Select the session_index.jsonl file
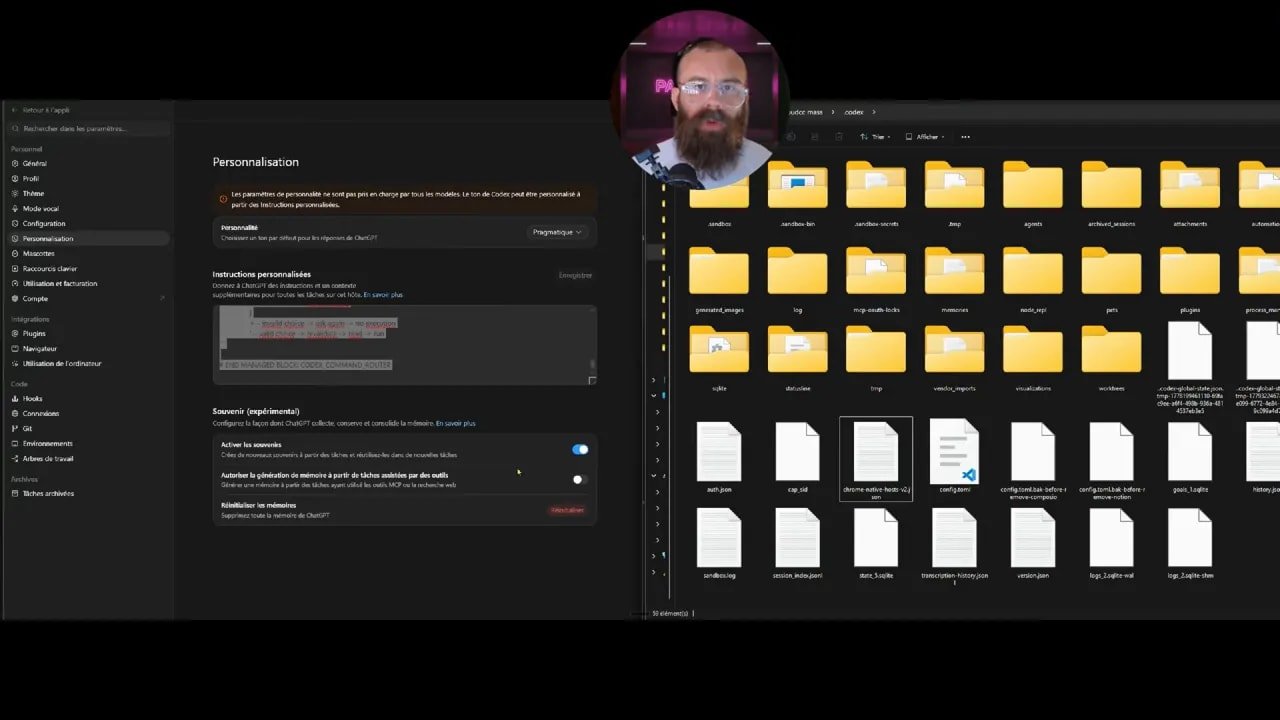 point(797,544)
